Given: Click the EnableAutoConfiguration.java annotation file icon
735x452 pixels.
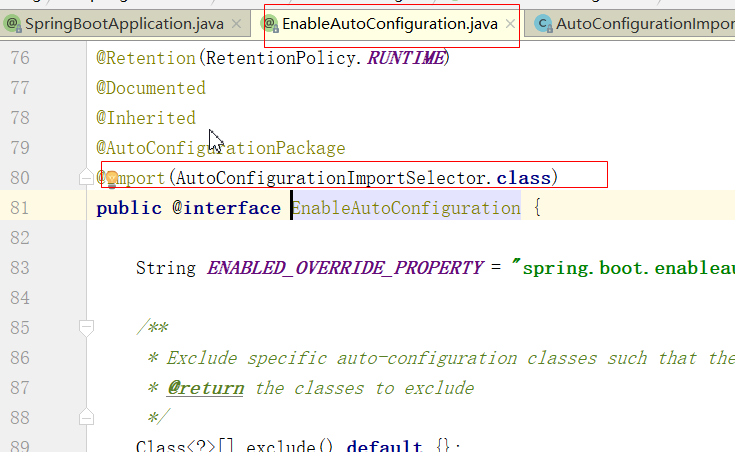Looking at the screenshot, I should (272, 22).
